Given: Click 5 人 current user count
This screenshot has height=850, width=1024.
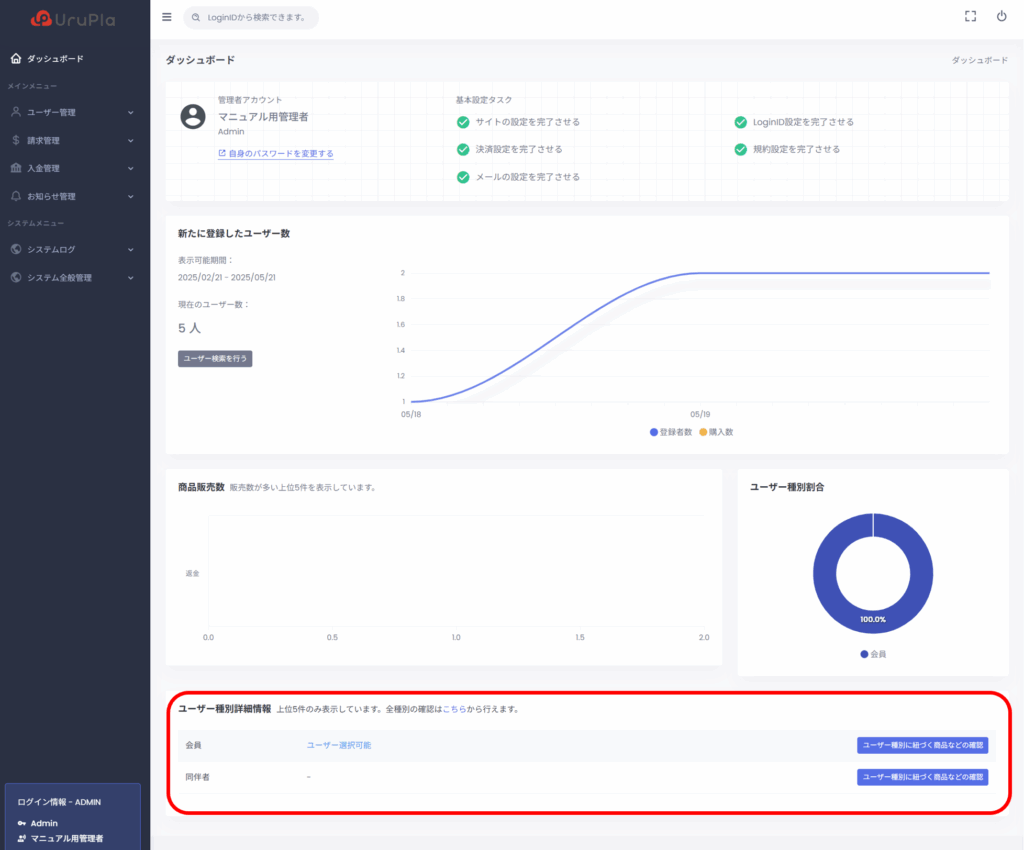Looking at the screenshot, I should pos(189,328).
